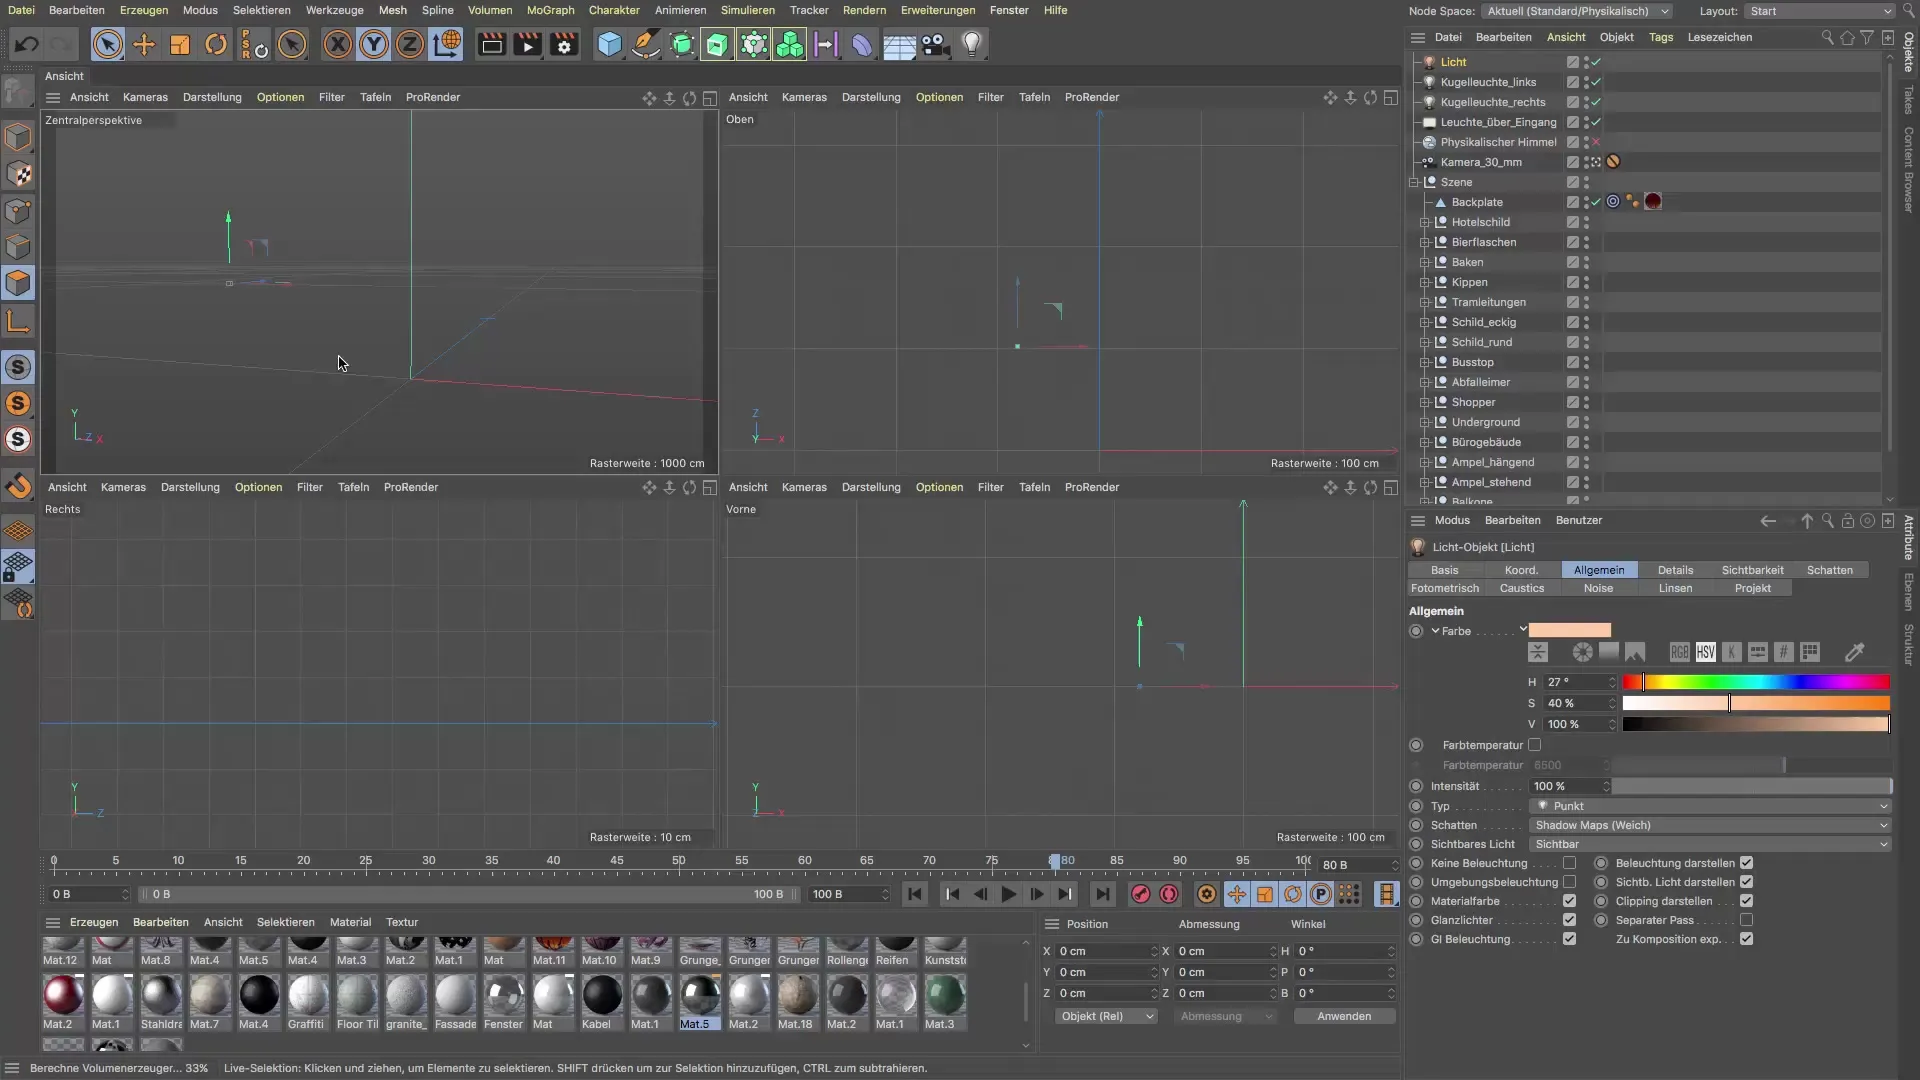Click the deformer bend icon
Screen dimensions: 1920x1080
click(x=862, y=44)
